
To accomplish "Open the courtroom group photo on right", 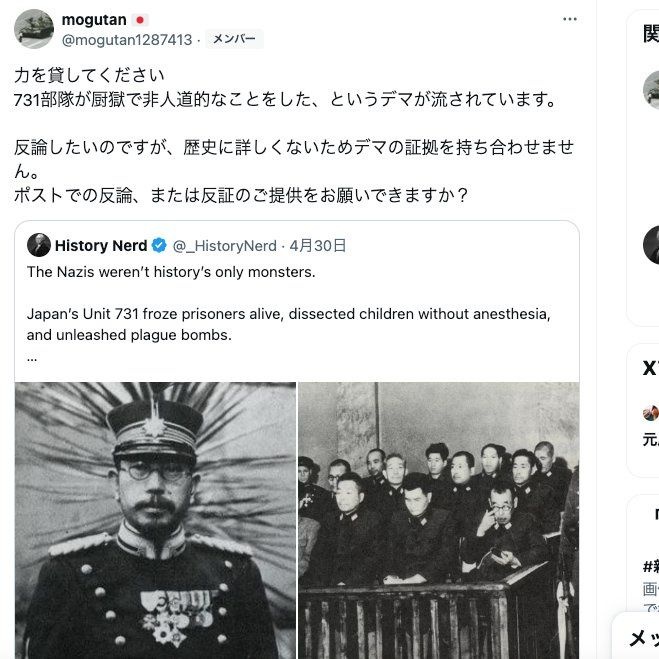I will [x=439, y=520].
